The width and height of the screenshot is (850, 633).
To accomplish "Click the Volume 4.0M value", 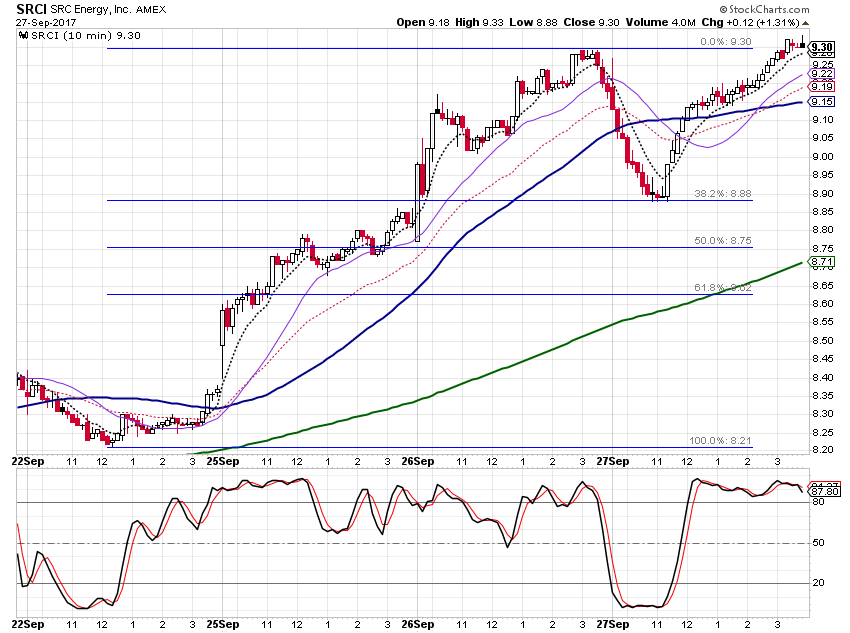I will [x=660, y=23].
